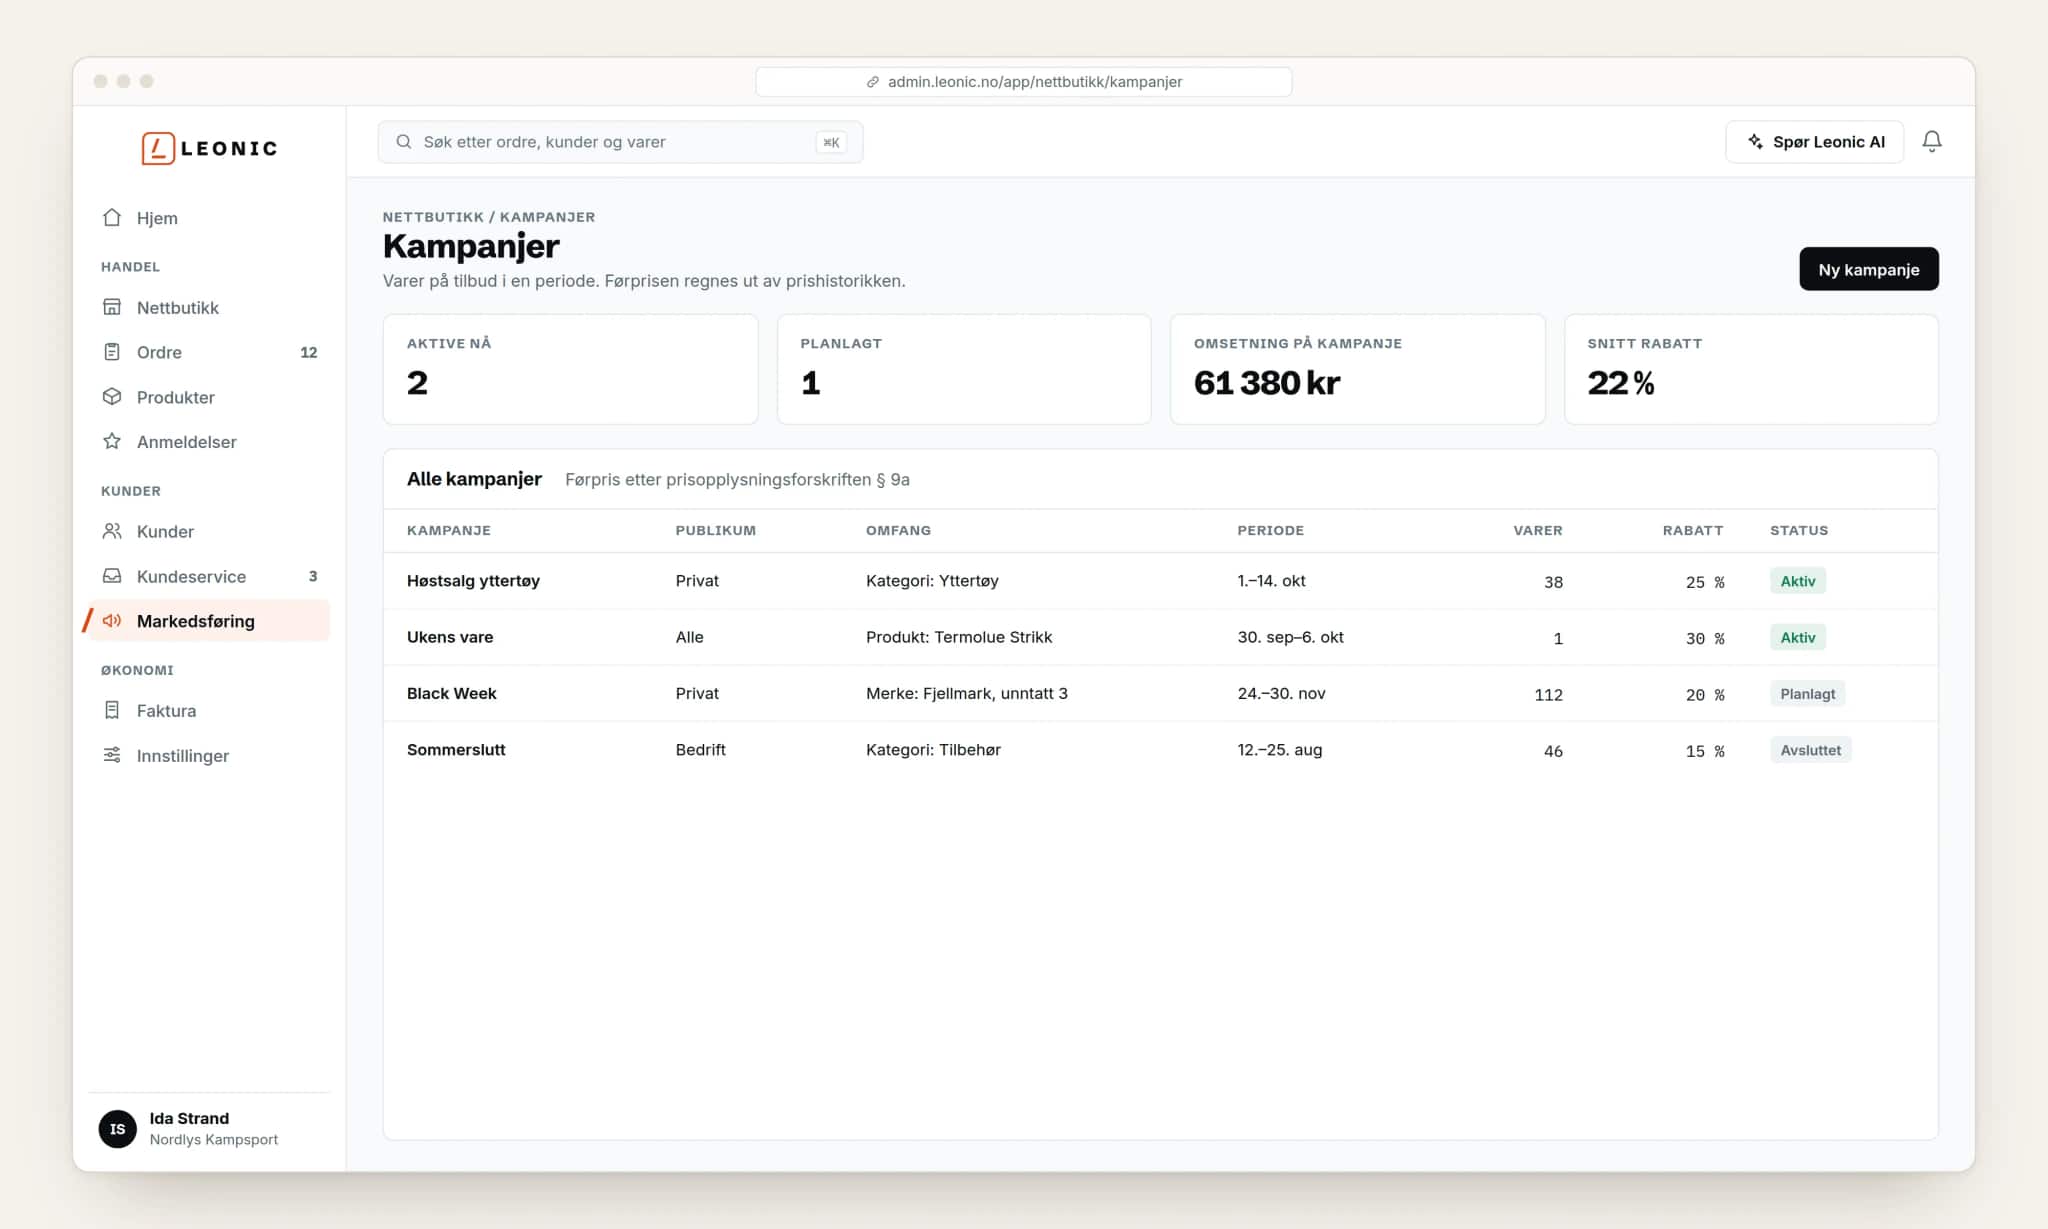Open Hjem in the sidebar
Viewport: 2048px width, 1229px height.
click(209, 218)
